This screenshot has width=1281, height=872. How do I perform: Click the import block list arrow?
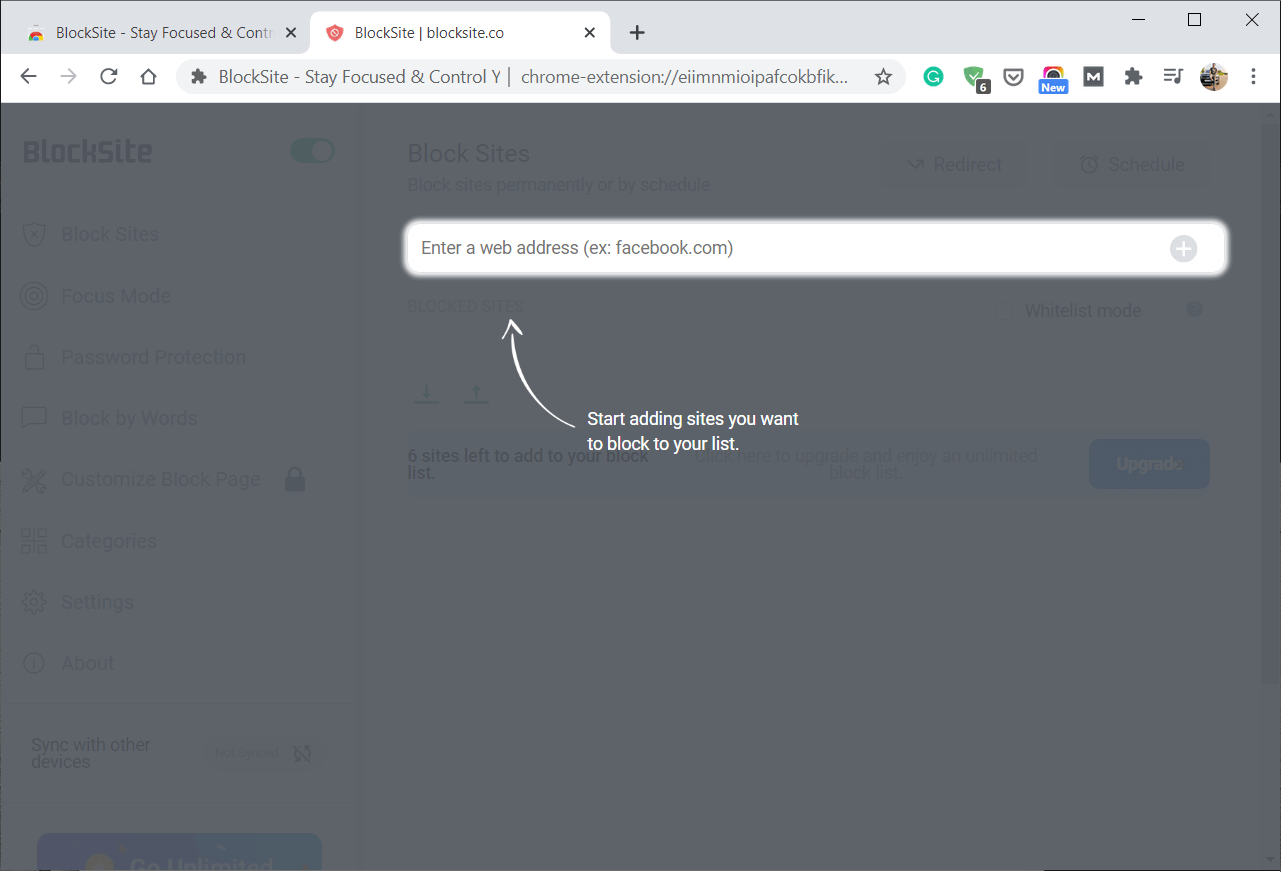pos(425,392)
